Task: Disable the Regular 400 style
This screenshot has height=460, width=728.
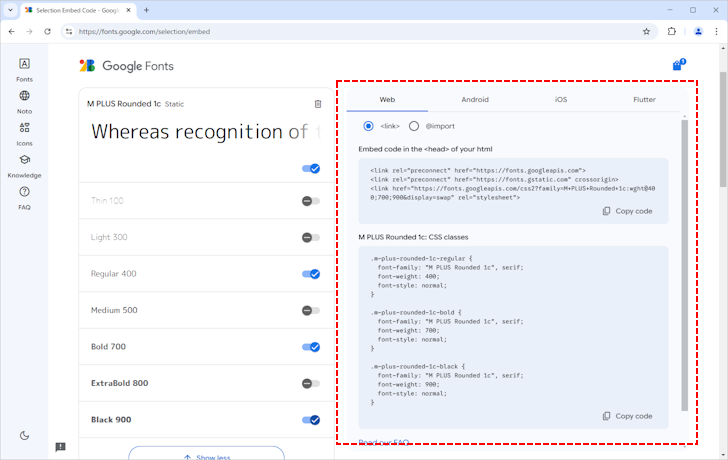Action: coord(311,274)
